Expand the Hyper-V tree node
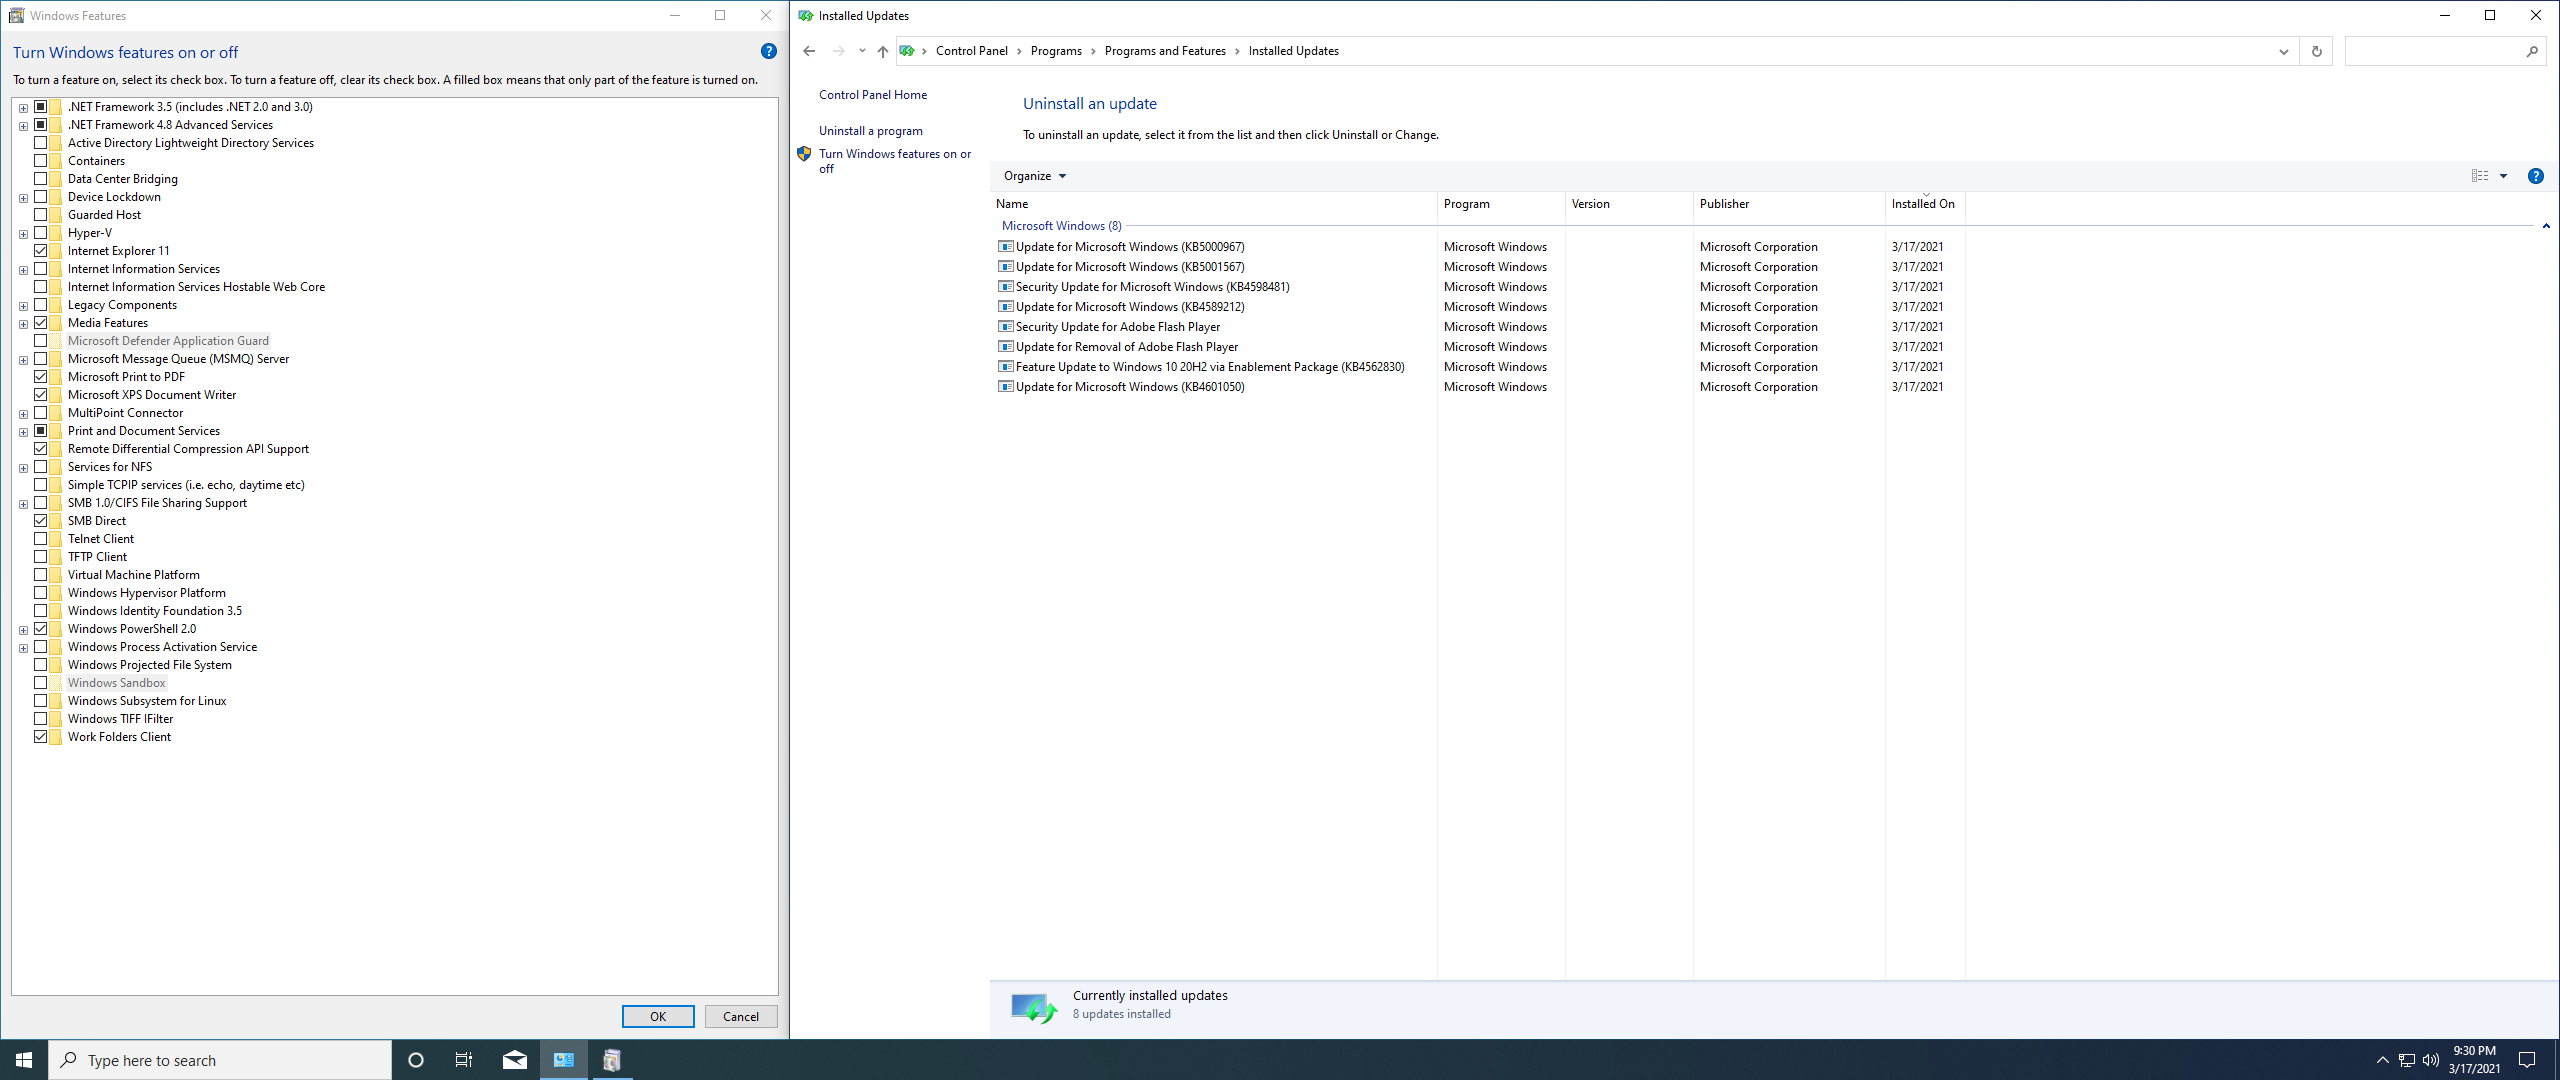Screen dimensions: 2560x1080 tap(23, 234)
